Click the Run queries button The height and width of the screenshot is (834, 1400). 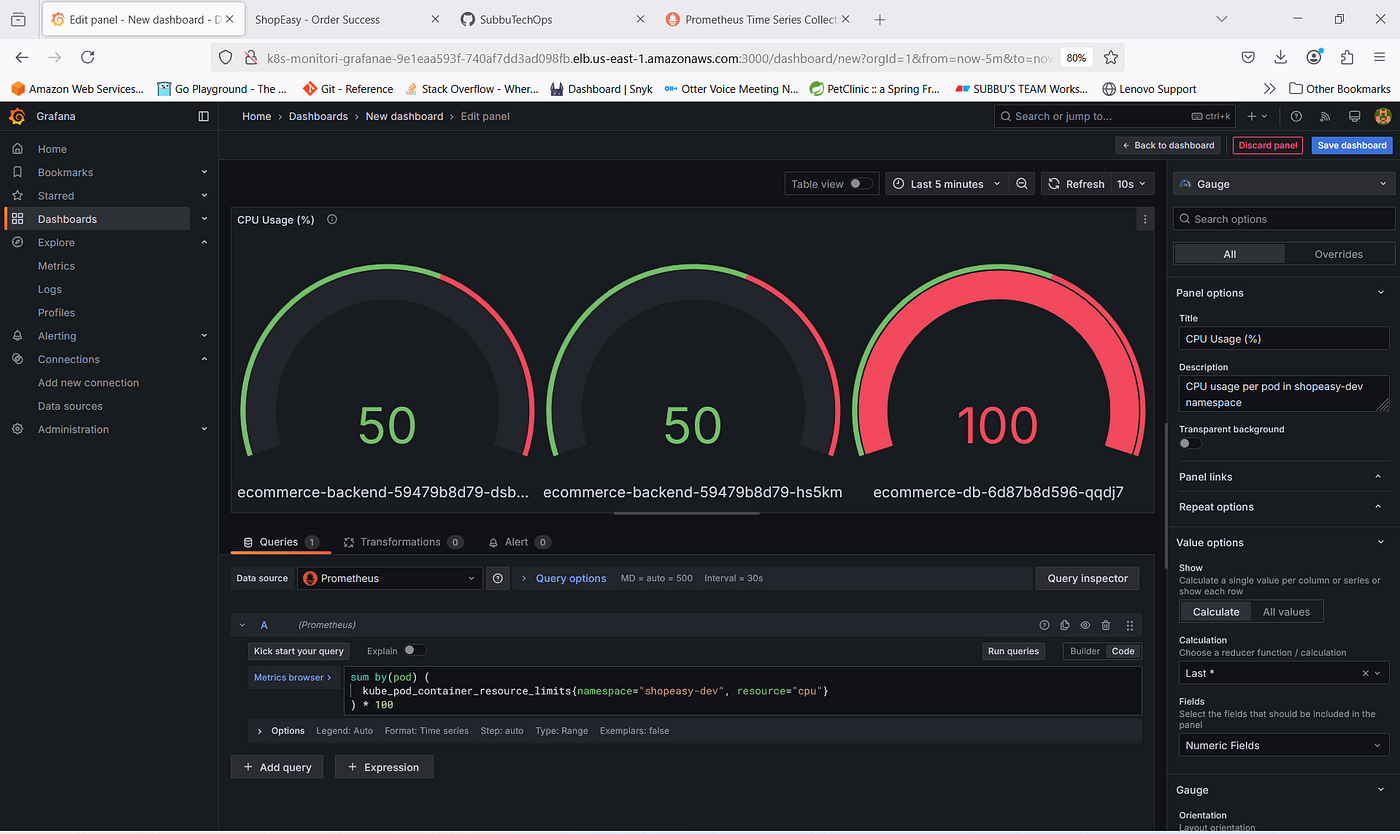pos(1013,651)
